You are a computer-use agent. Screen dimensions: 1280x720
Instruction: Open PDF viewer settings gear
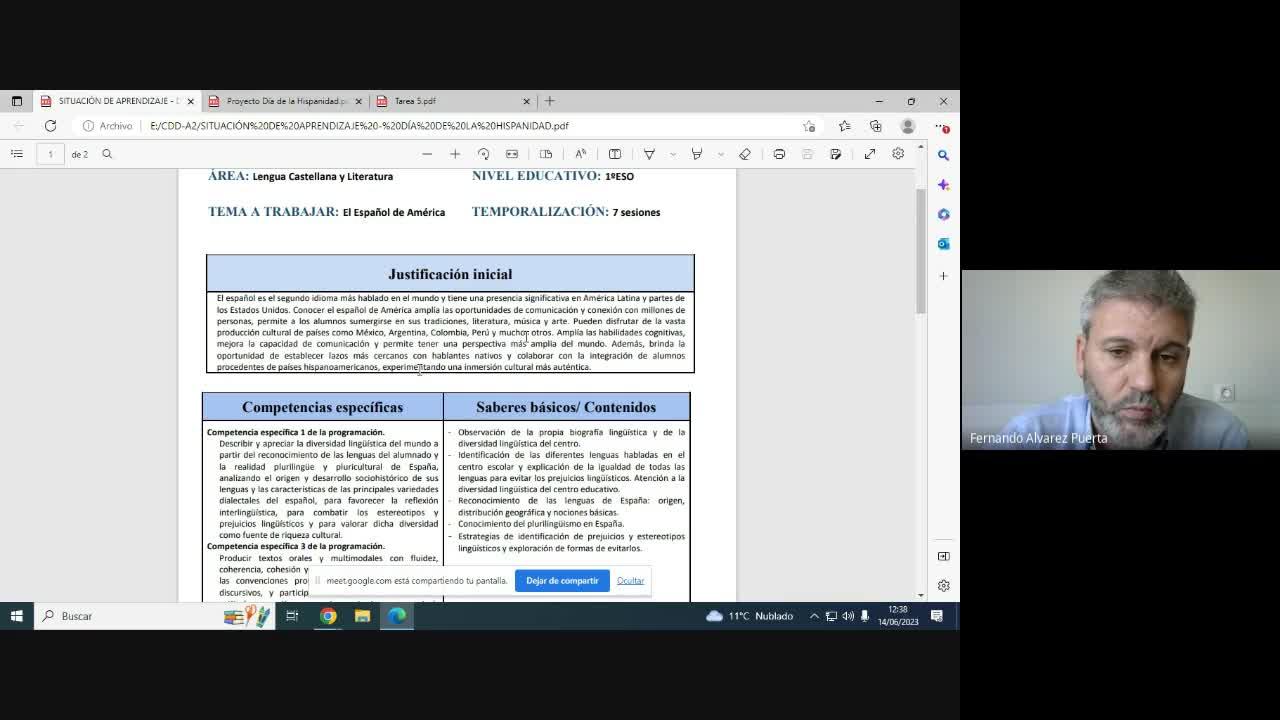[898, 154]
